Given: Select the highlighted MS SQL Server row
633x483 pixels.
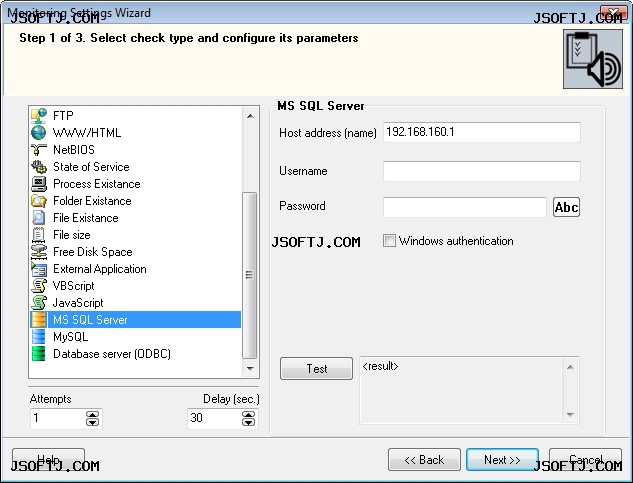Looking at the screenshot, I should click(136, 319).
